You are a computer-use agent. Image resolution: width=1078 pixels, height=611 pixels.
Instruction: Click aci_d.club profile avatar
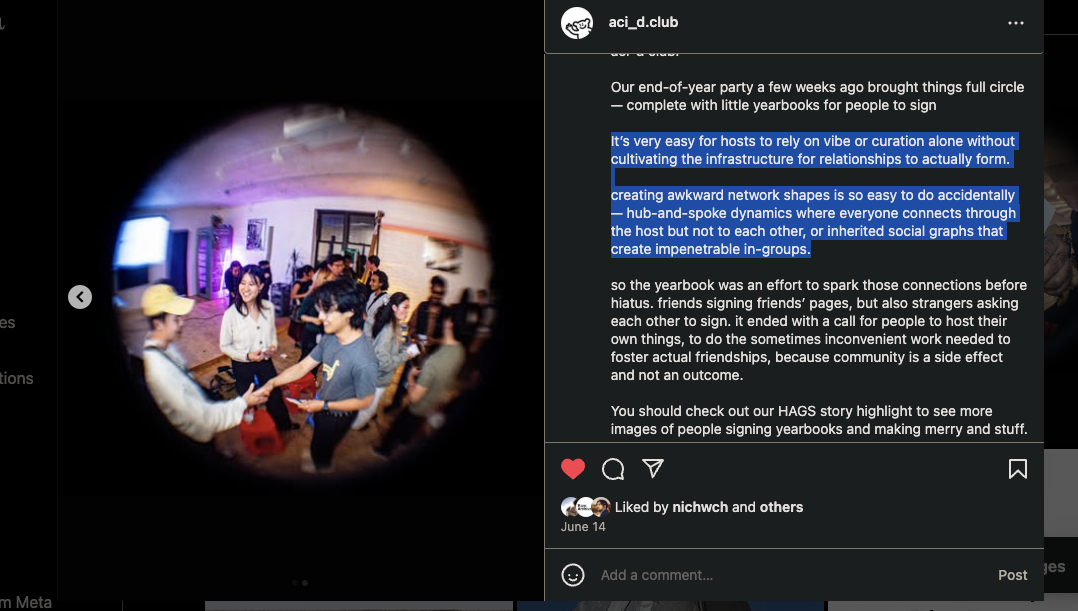point(577,23)
